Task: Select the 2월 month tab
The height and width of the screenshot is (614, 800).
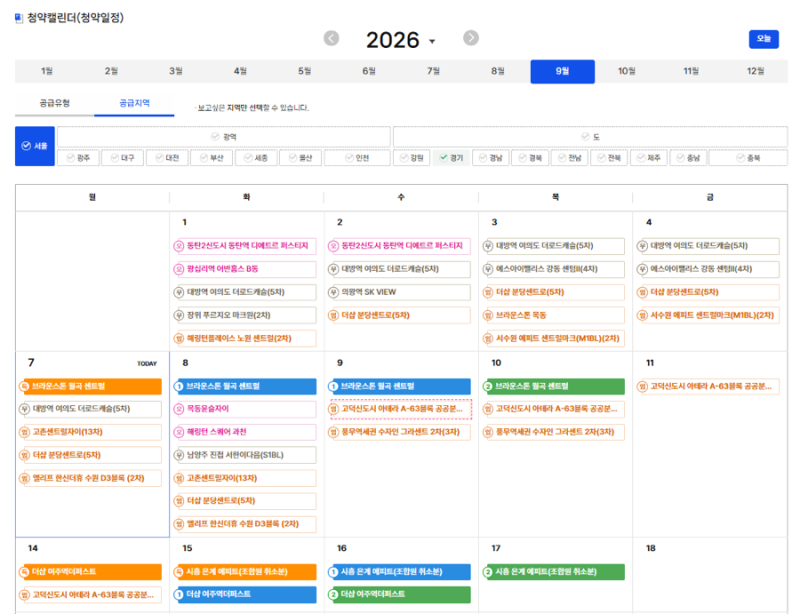Action: (111, 71)
